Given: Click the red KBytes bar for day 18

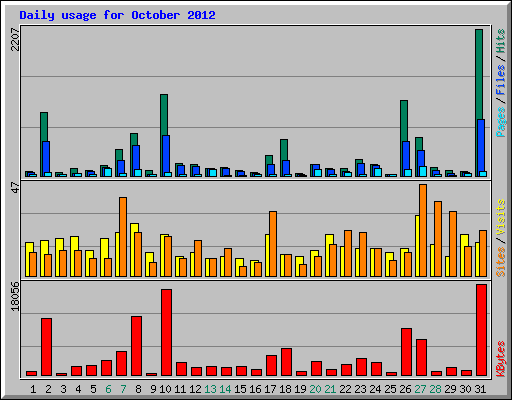Looking at the screenshot, I should [287, 362].
